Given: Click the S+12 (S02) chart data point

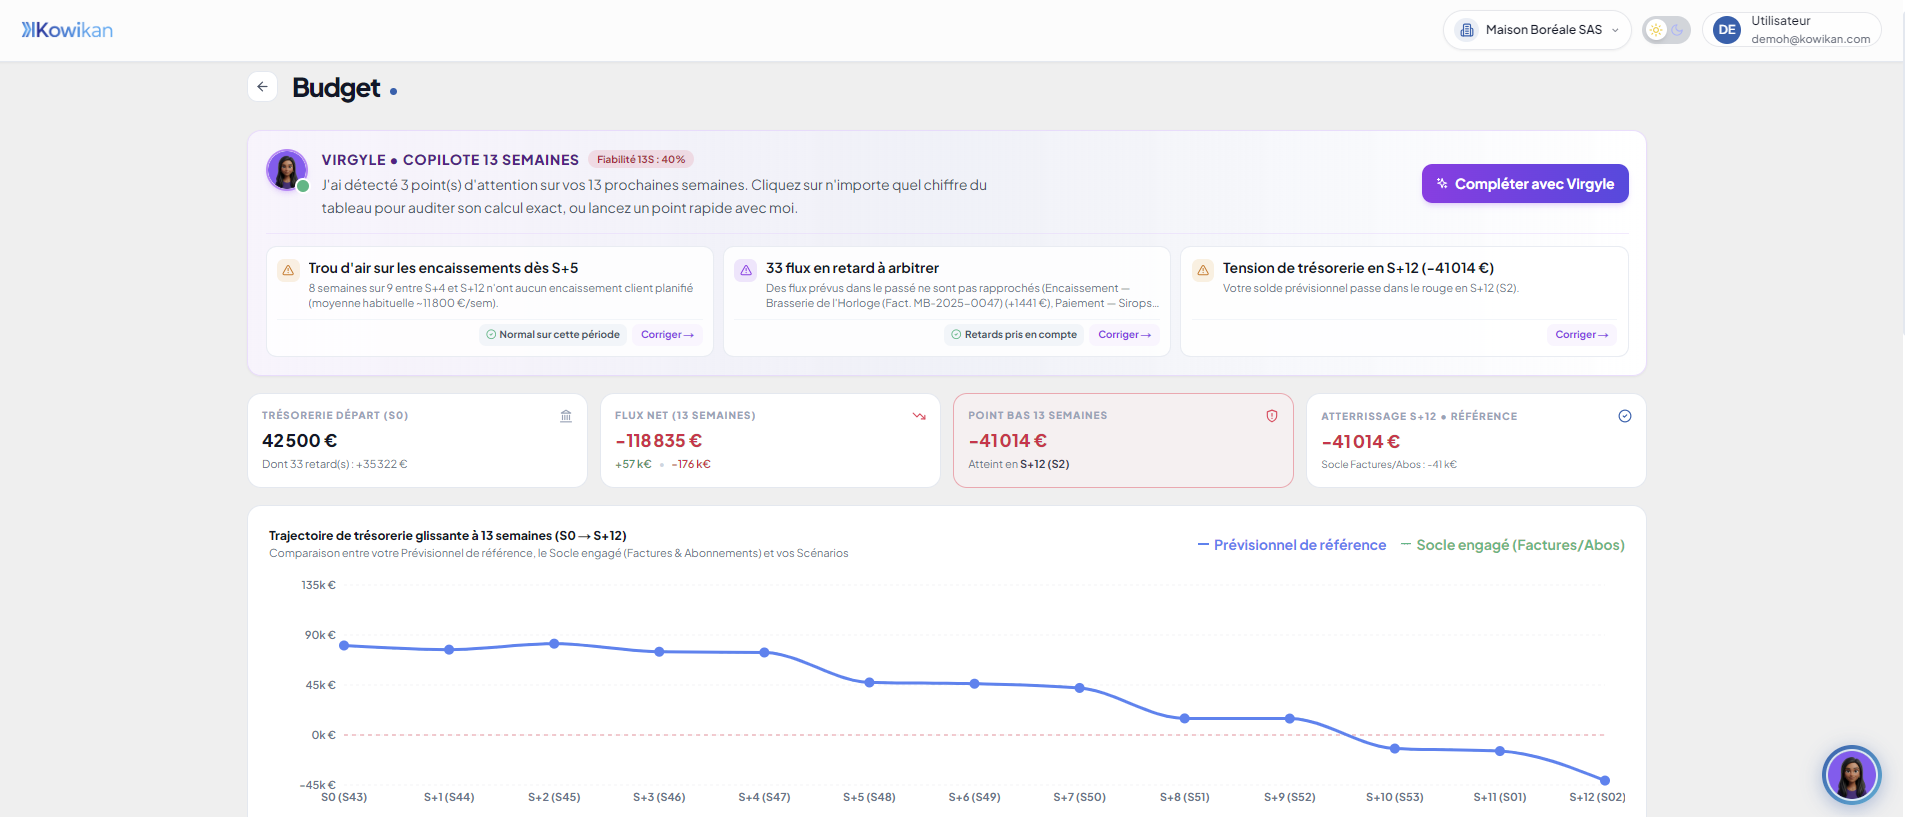Looking at the screenshot, I should coord(1605,781).
